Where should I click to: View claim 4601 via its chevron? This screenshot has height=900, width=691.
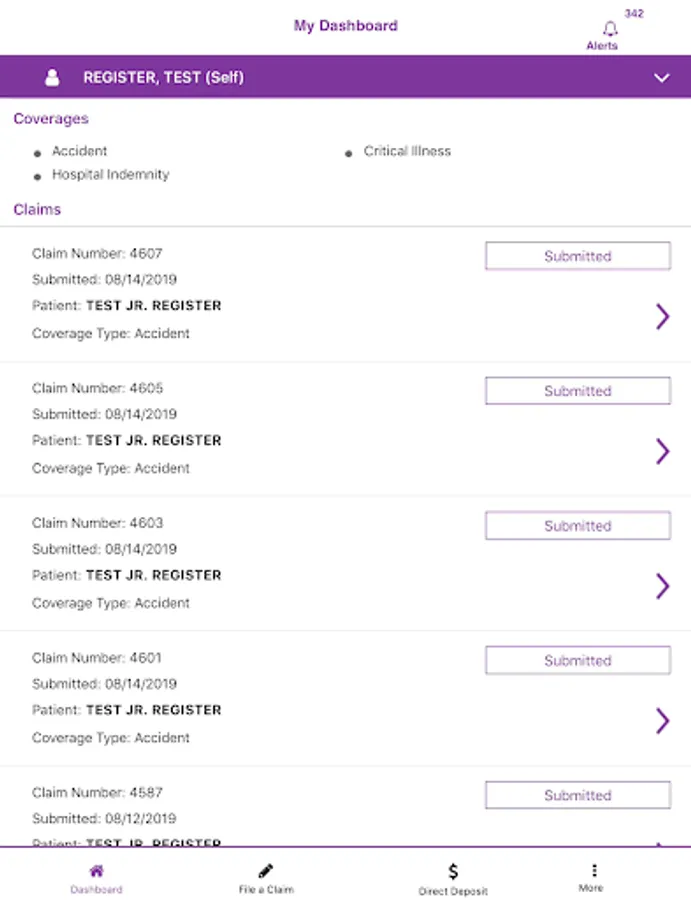pyautogui.click(x=662, y=721)
